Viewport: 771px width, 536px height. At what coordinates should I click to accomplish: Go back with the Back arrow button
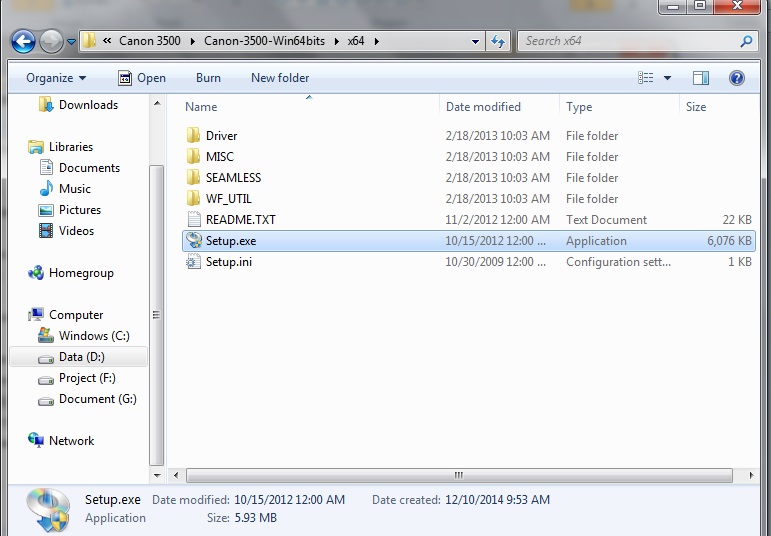23,41
